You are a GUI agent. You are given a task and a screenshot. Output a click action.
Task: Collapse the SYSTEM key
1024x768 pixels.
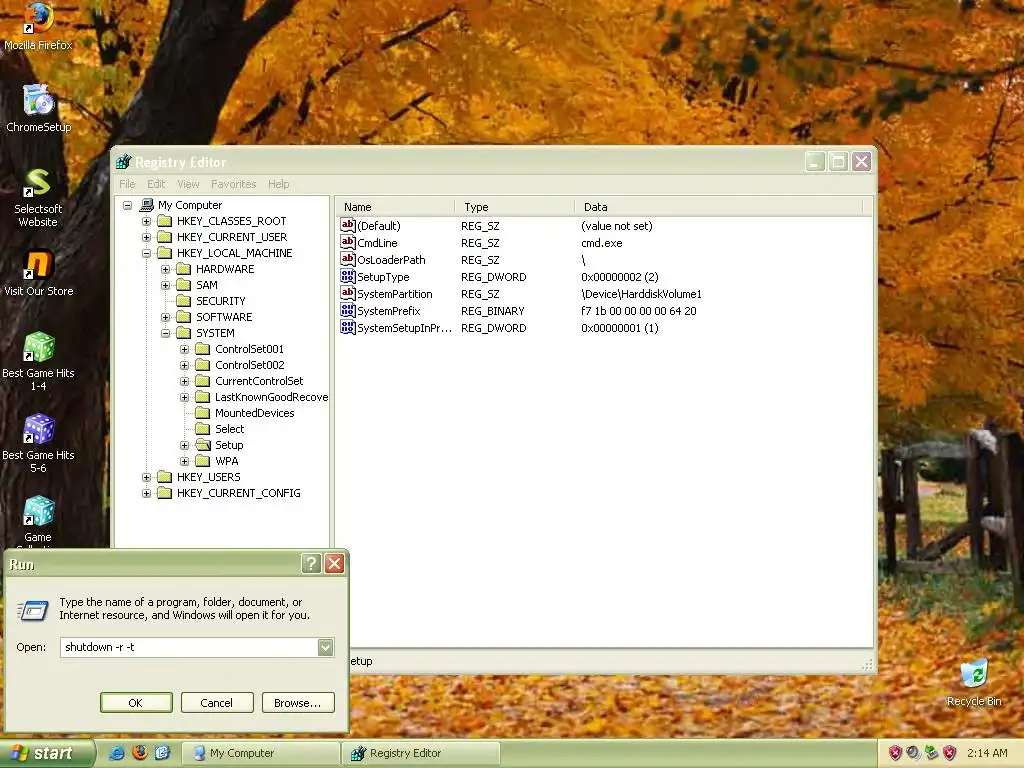click(x=165, y=333)
